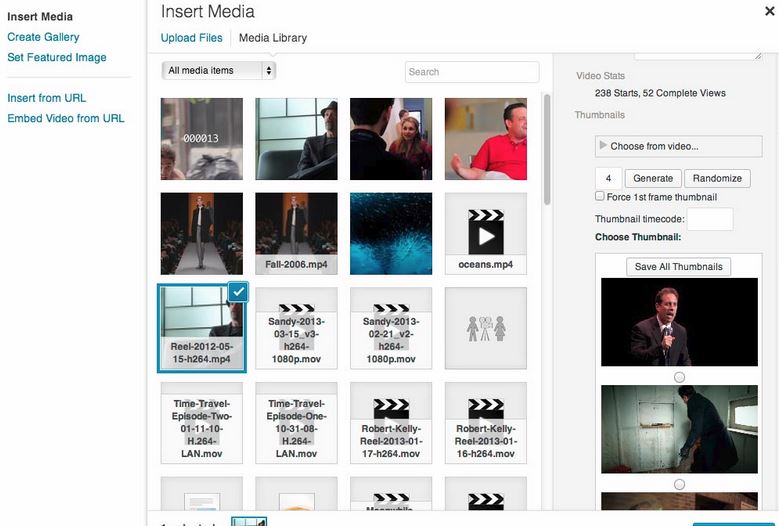Switch to the Media Library tab

click(273, 38)
